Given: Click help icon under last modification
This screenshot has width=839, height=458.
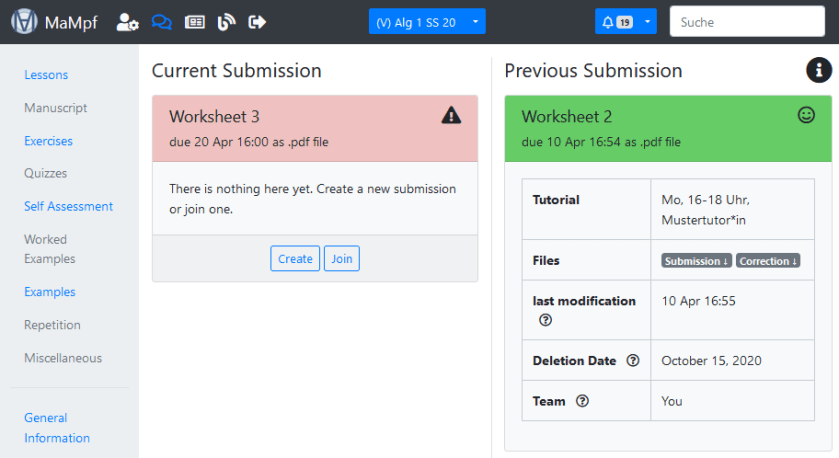Looking at the screenshot, I should click(x=545, y=321).
